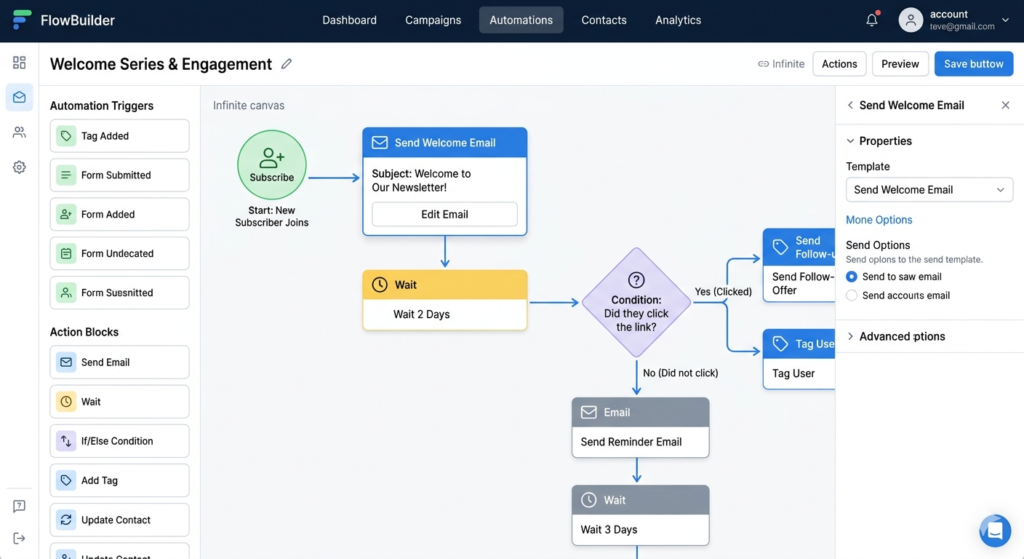
Task: Select the Send to saw email option
Action: 852,277
